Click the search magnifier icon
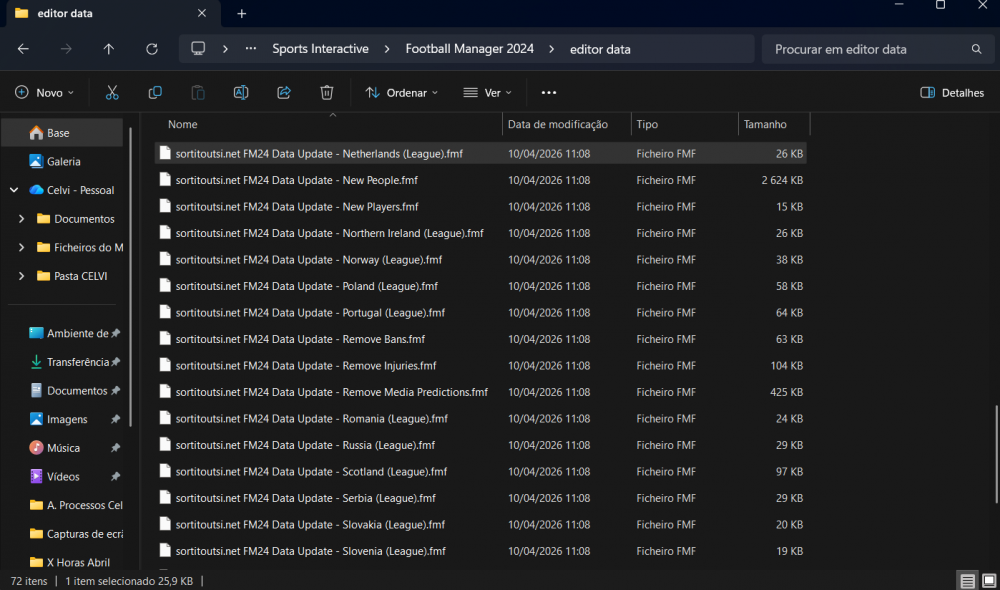This screenshot has height=590, width=1000. 976,49
